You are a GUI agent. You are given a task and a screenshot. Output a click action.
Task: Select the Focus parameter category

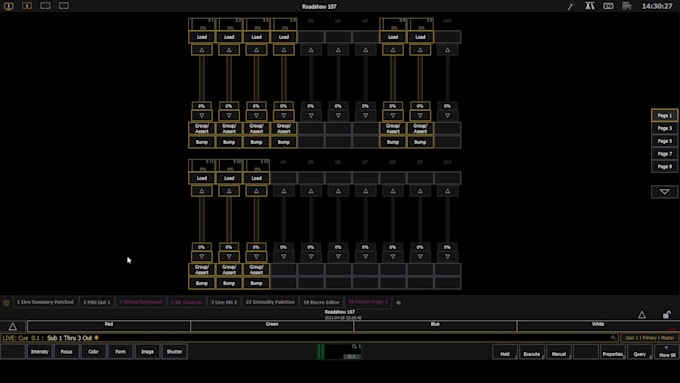(66, 352)
